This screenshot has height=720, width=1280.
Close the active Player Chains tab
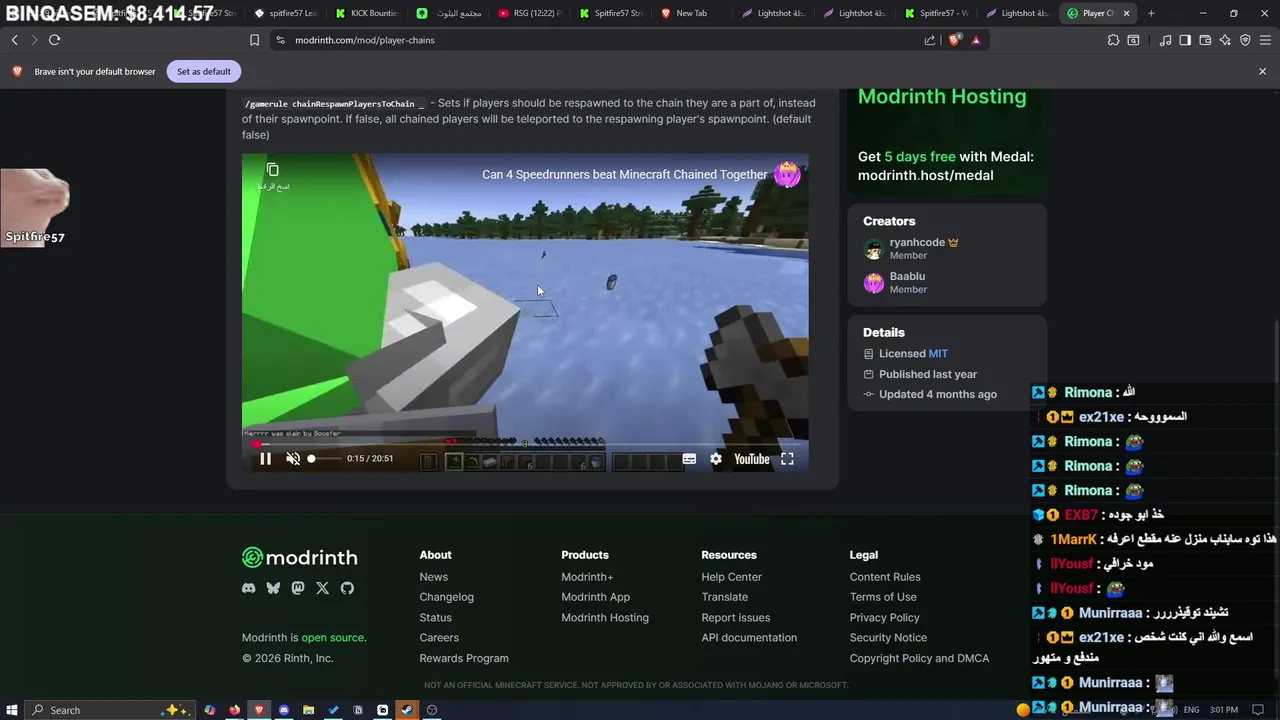click(x=1127, y=13)
